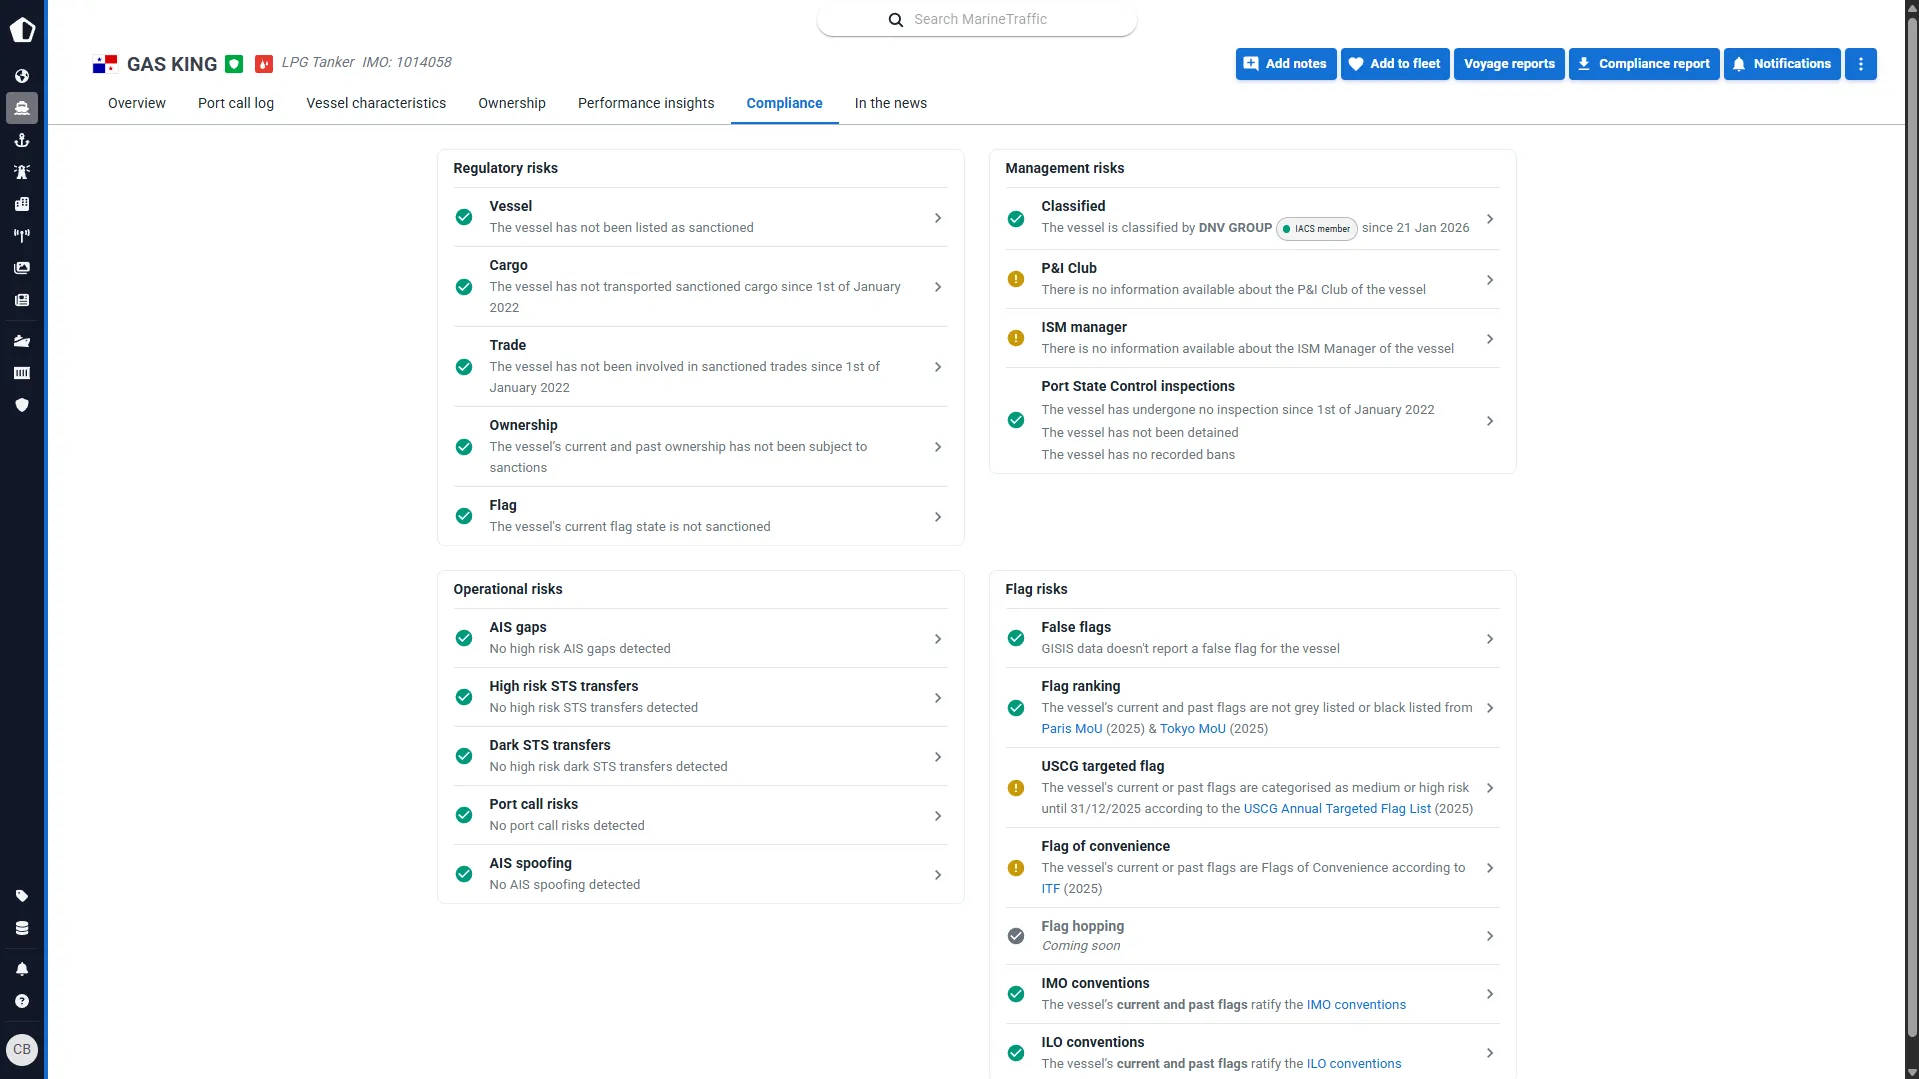Open the cargo ship icon in sidebar
The height and width of the screenshot is (1079, 1919).
[22, 341]
